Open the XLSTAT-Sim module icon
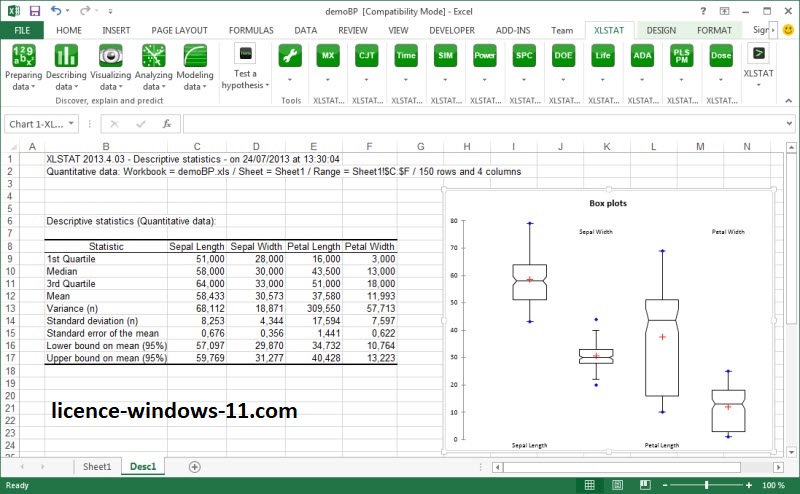The width and height of the screenshot is (800, 494). (445, 56)
